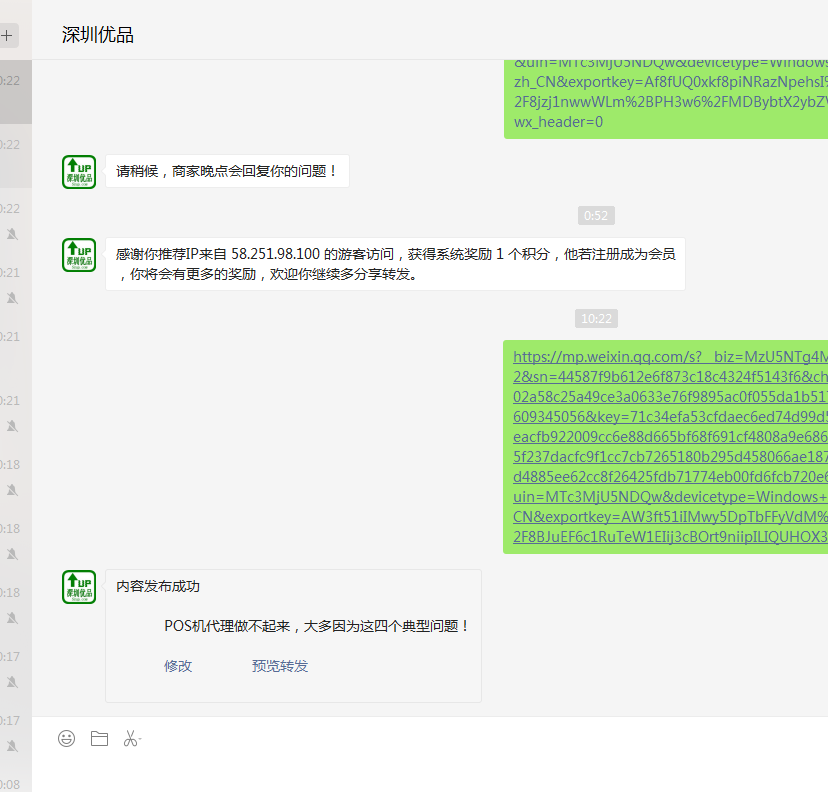The image size is (828, 792).
Task: Click the 深圳优品 chat title at top
Action: 98,36
